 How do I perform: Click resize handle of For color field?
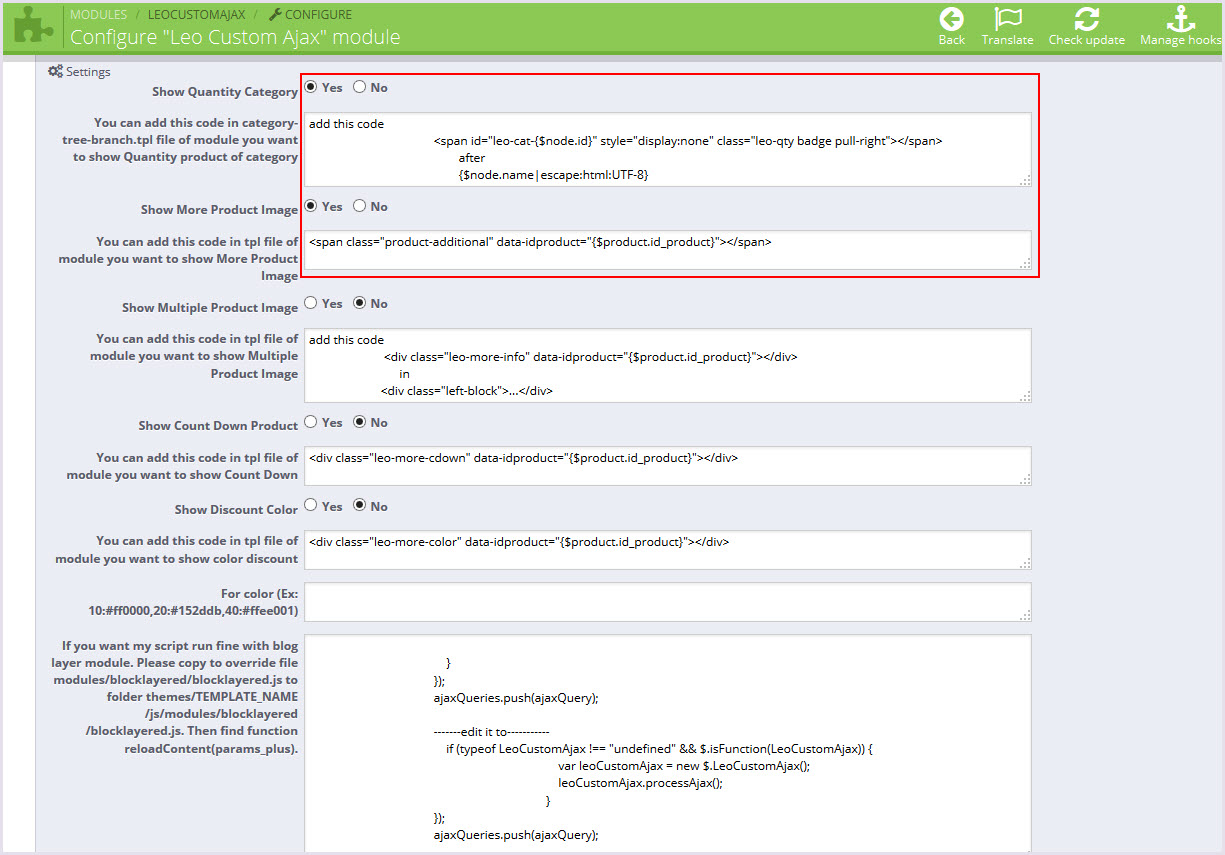pos(1025,615)
